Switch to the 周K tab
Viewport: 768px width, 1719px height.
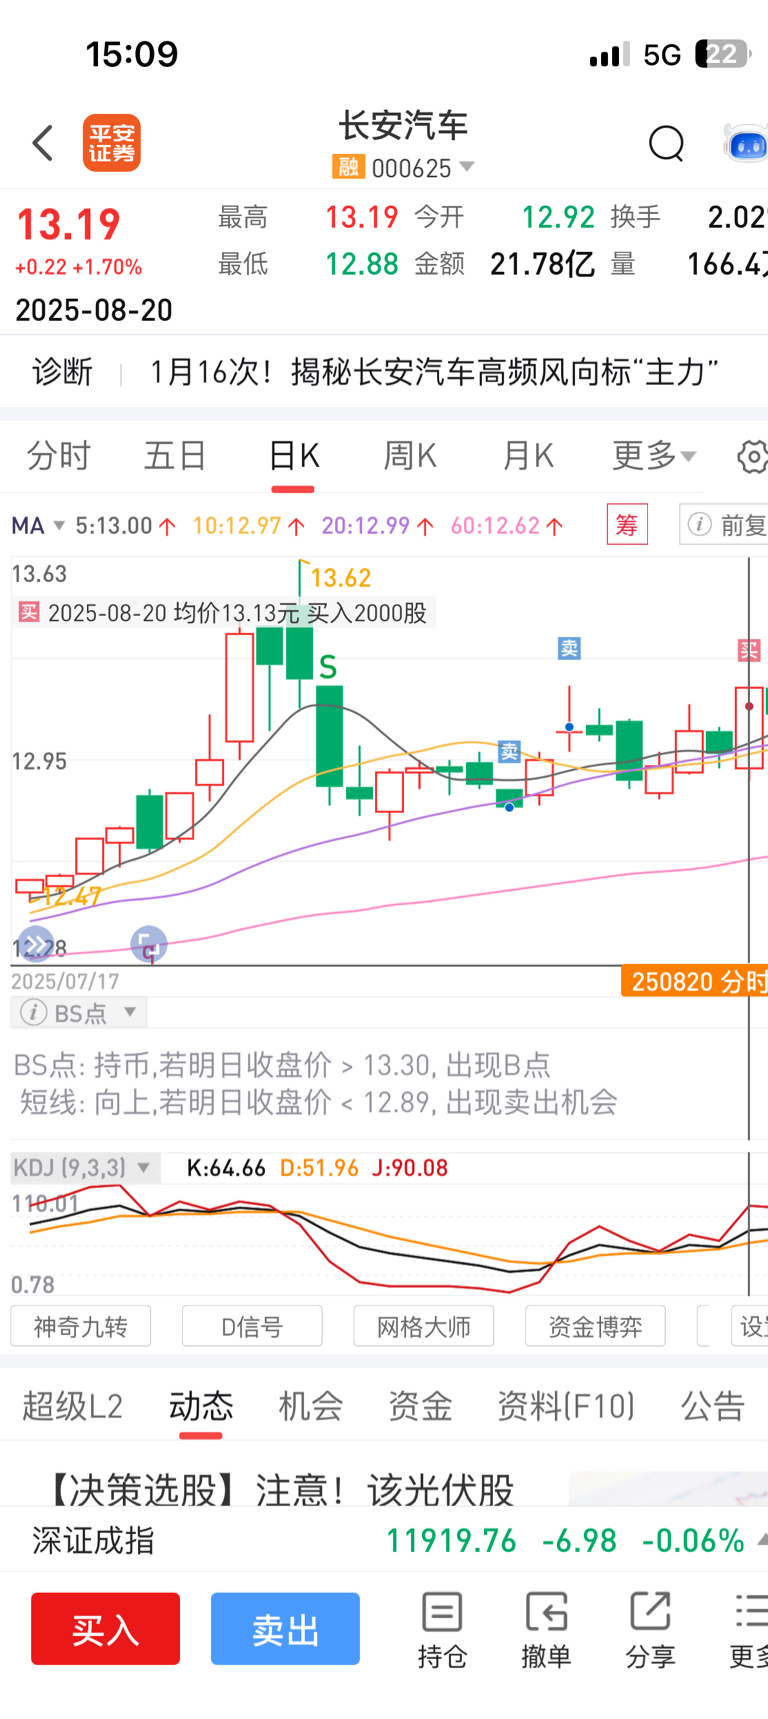click(410, 456)
